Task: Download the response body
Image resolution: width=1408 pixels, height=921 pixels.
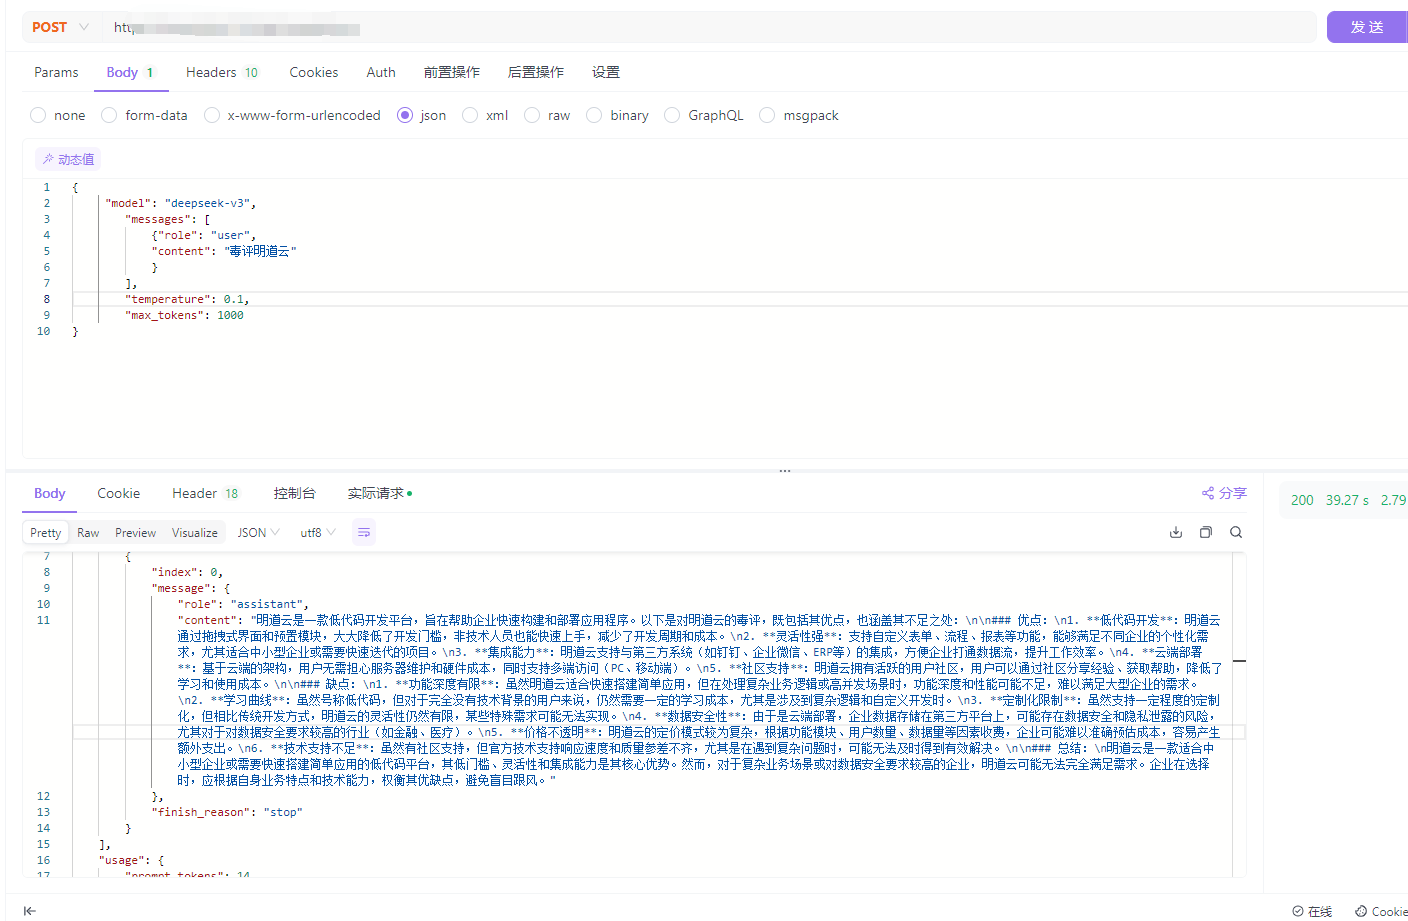Action: click(x=1176, y=533)
